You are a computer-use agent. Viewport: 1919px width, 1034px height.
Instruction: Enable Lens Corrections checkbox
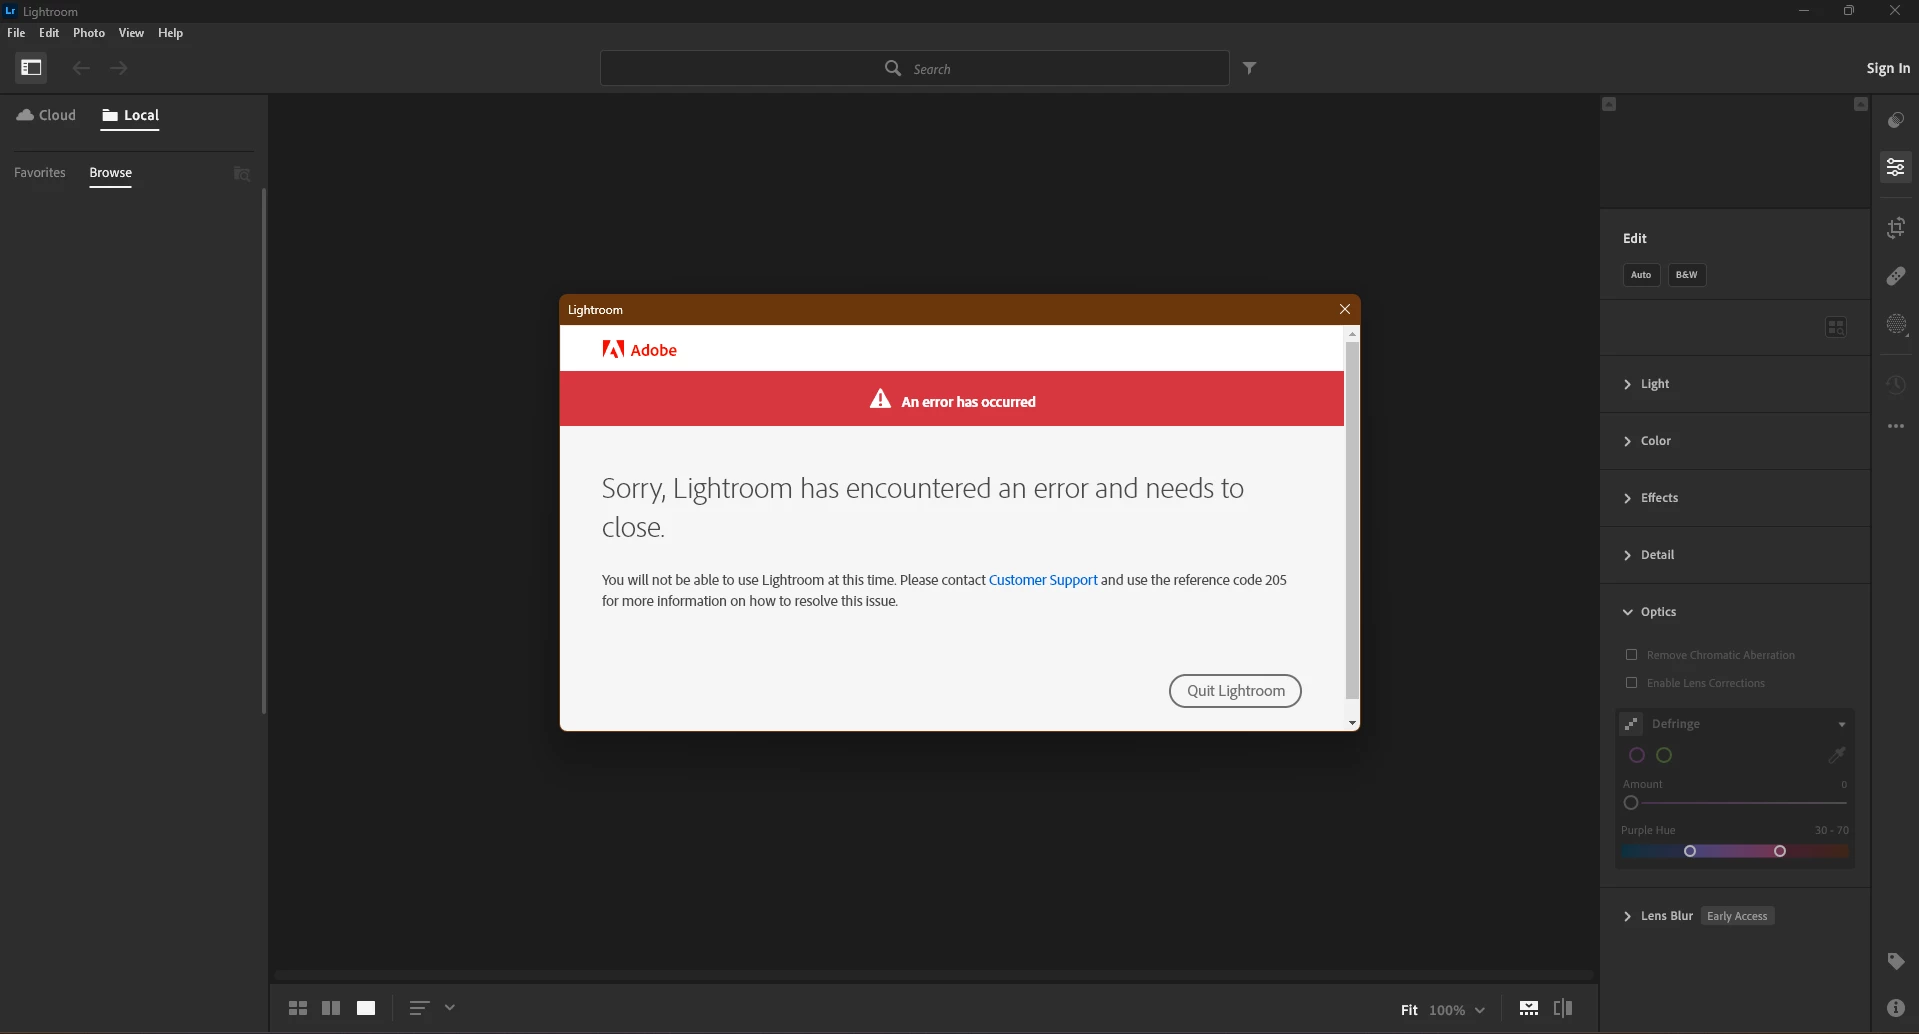click(1632, 683)
